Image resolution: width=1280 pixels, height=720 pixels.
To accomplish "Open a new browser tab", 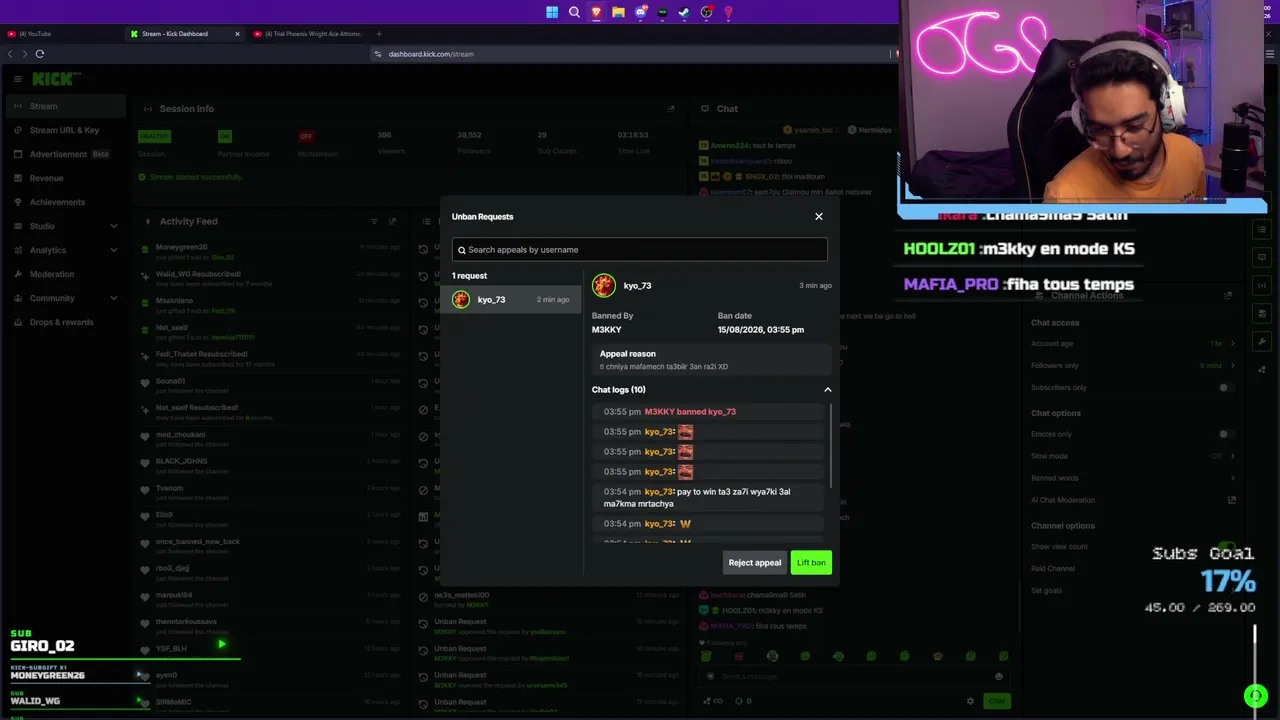I will (x=378, y=34).
